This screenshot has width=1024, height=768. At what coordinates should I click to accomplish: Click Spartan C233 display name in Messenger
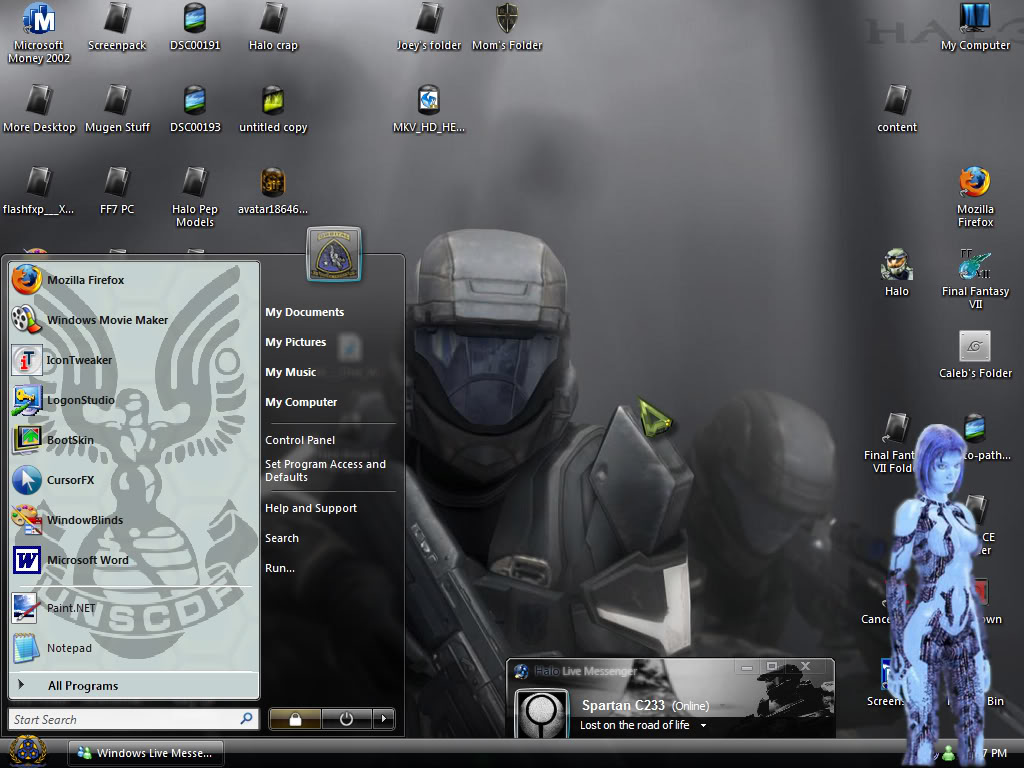coord(623,705)
